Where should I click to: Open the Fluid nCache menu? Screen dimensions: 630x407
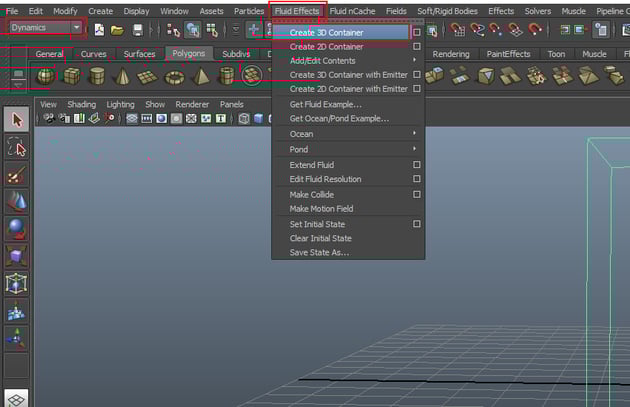tap(352, 11)
